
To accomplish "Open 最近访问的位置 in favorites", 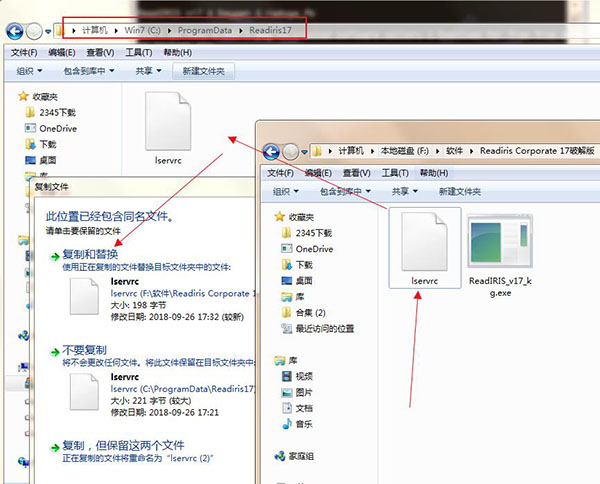I will (x=323, y=328).
